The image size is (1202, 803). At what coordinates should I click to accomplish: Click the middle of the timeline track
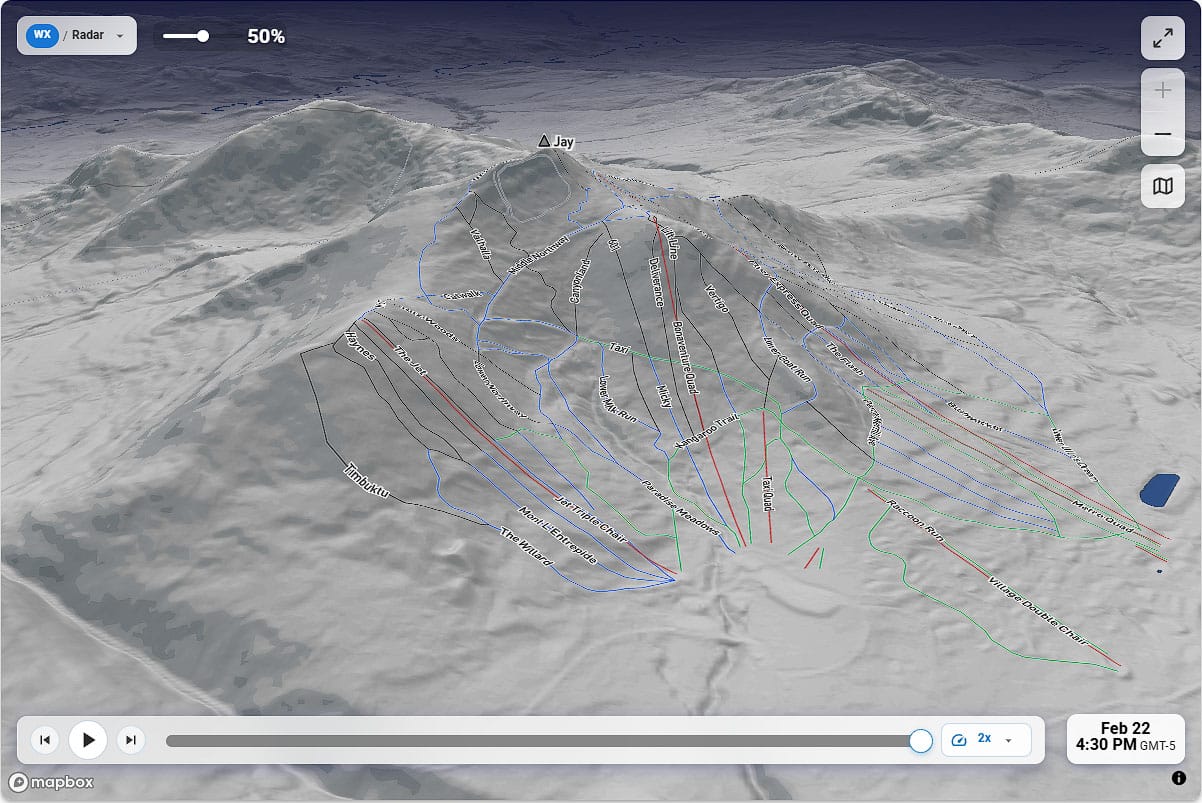tap(543, 741)
